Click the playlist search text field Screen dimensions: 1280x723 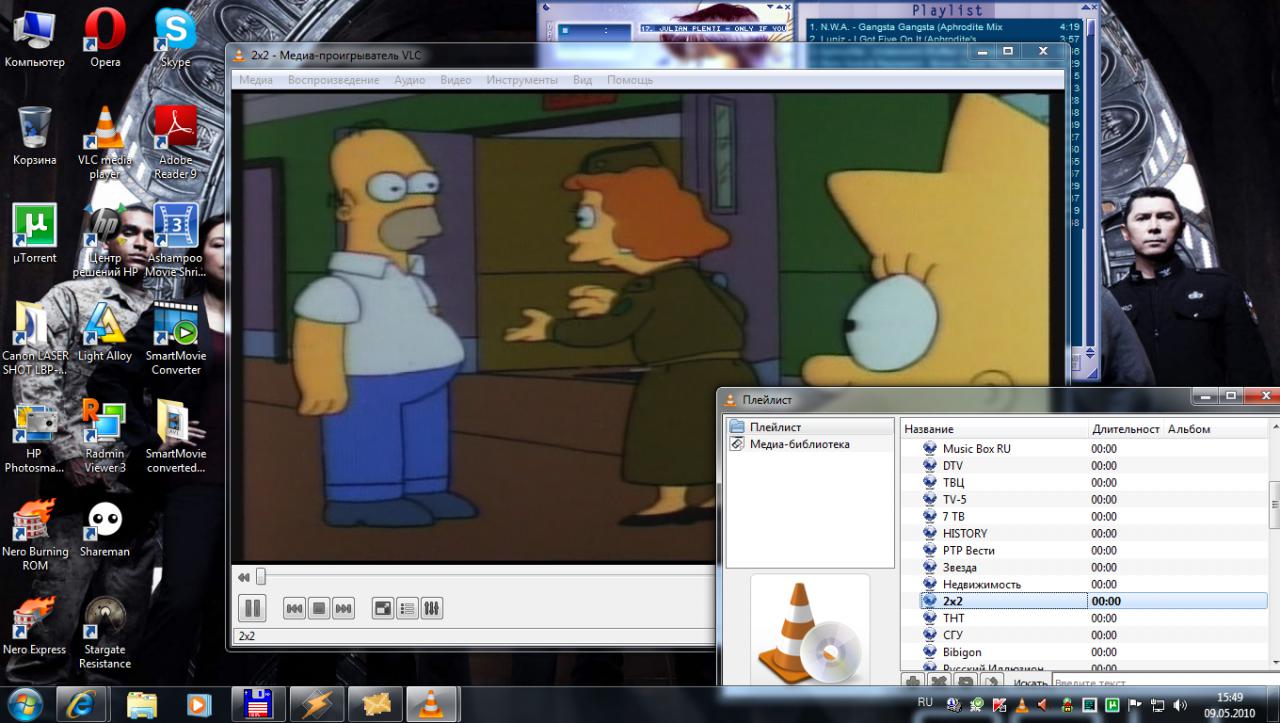1150,684
